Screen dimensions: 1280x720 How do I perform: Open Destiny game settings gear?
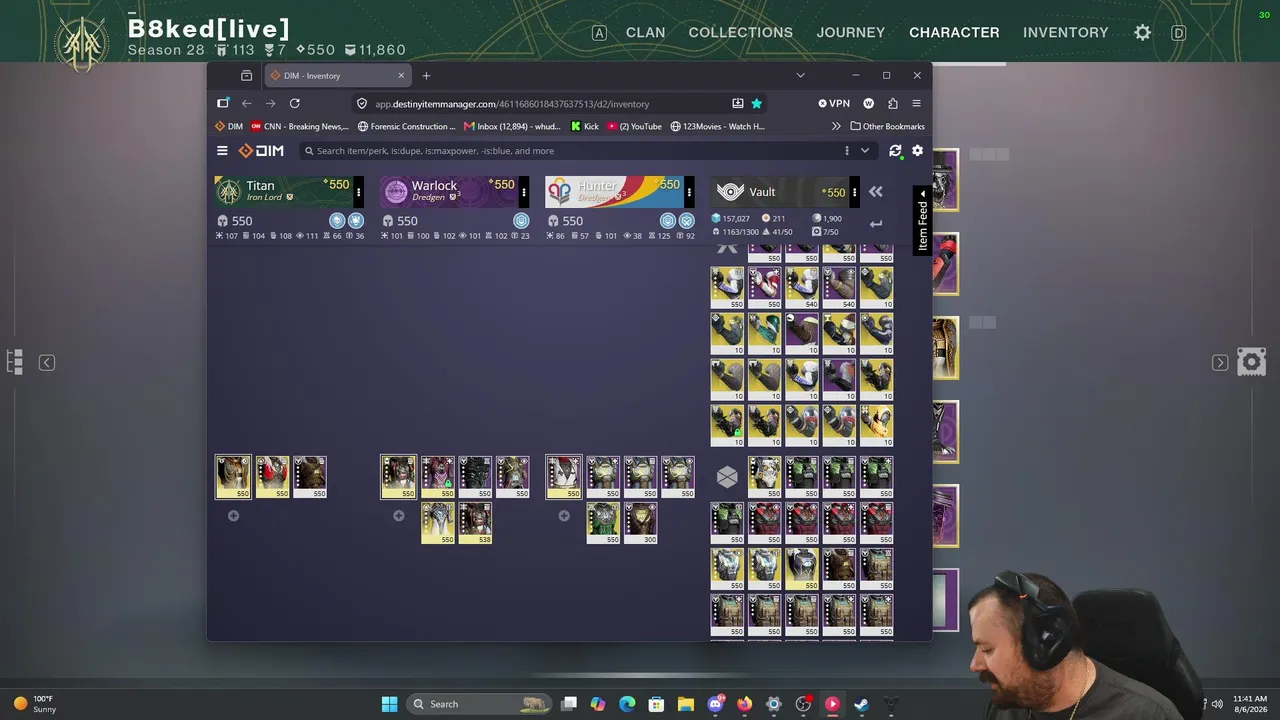click(x=1143, y=32)
